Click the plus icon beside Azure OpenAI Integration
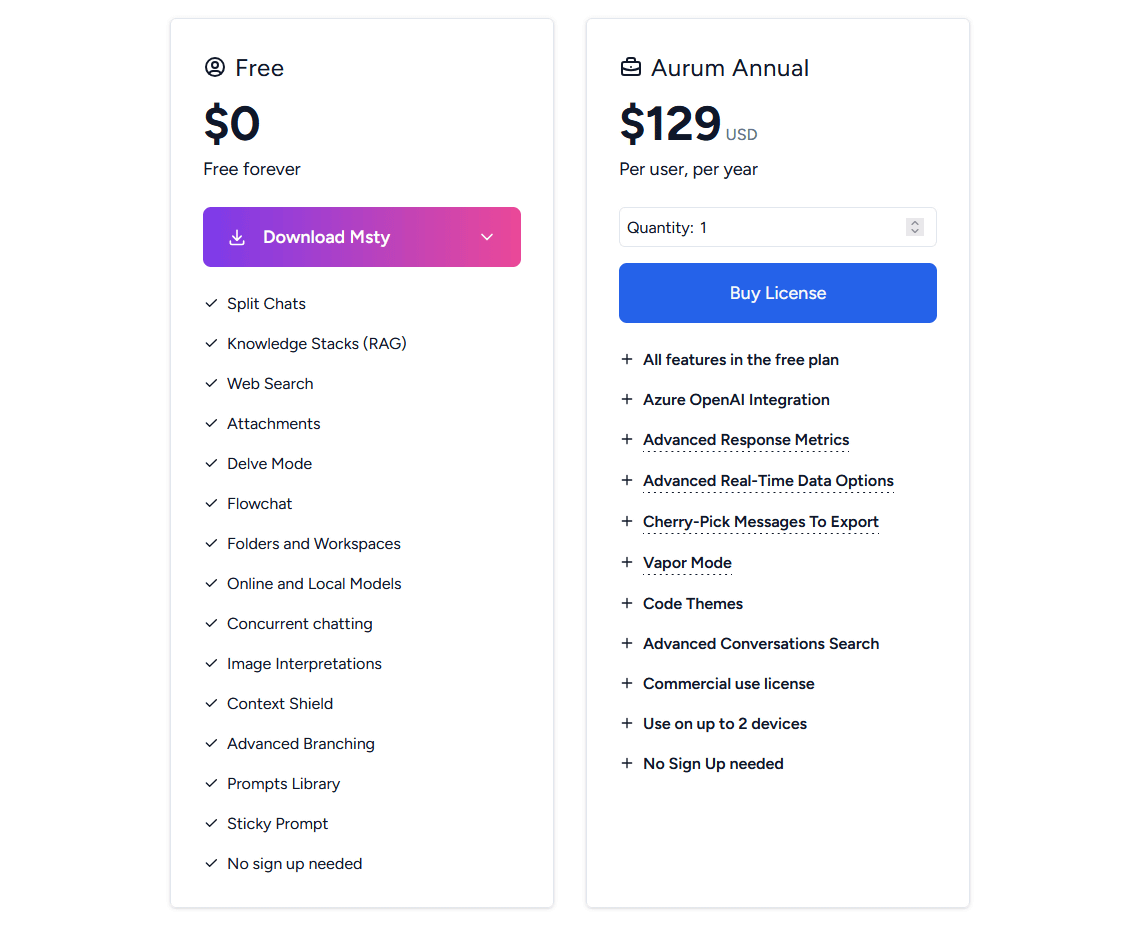 [x=627, y=399]
